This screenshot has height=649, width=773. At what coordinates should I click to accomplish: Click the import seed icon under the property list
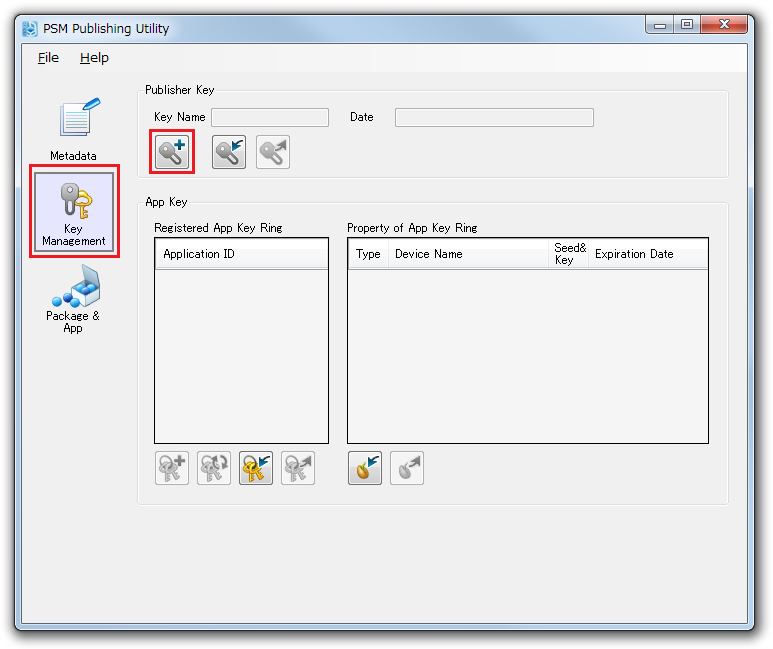365,468
